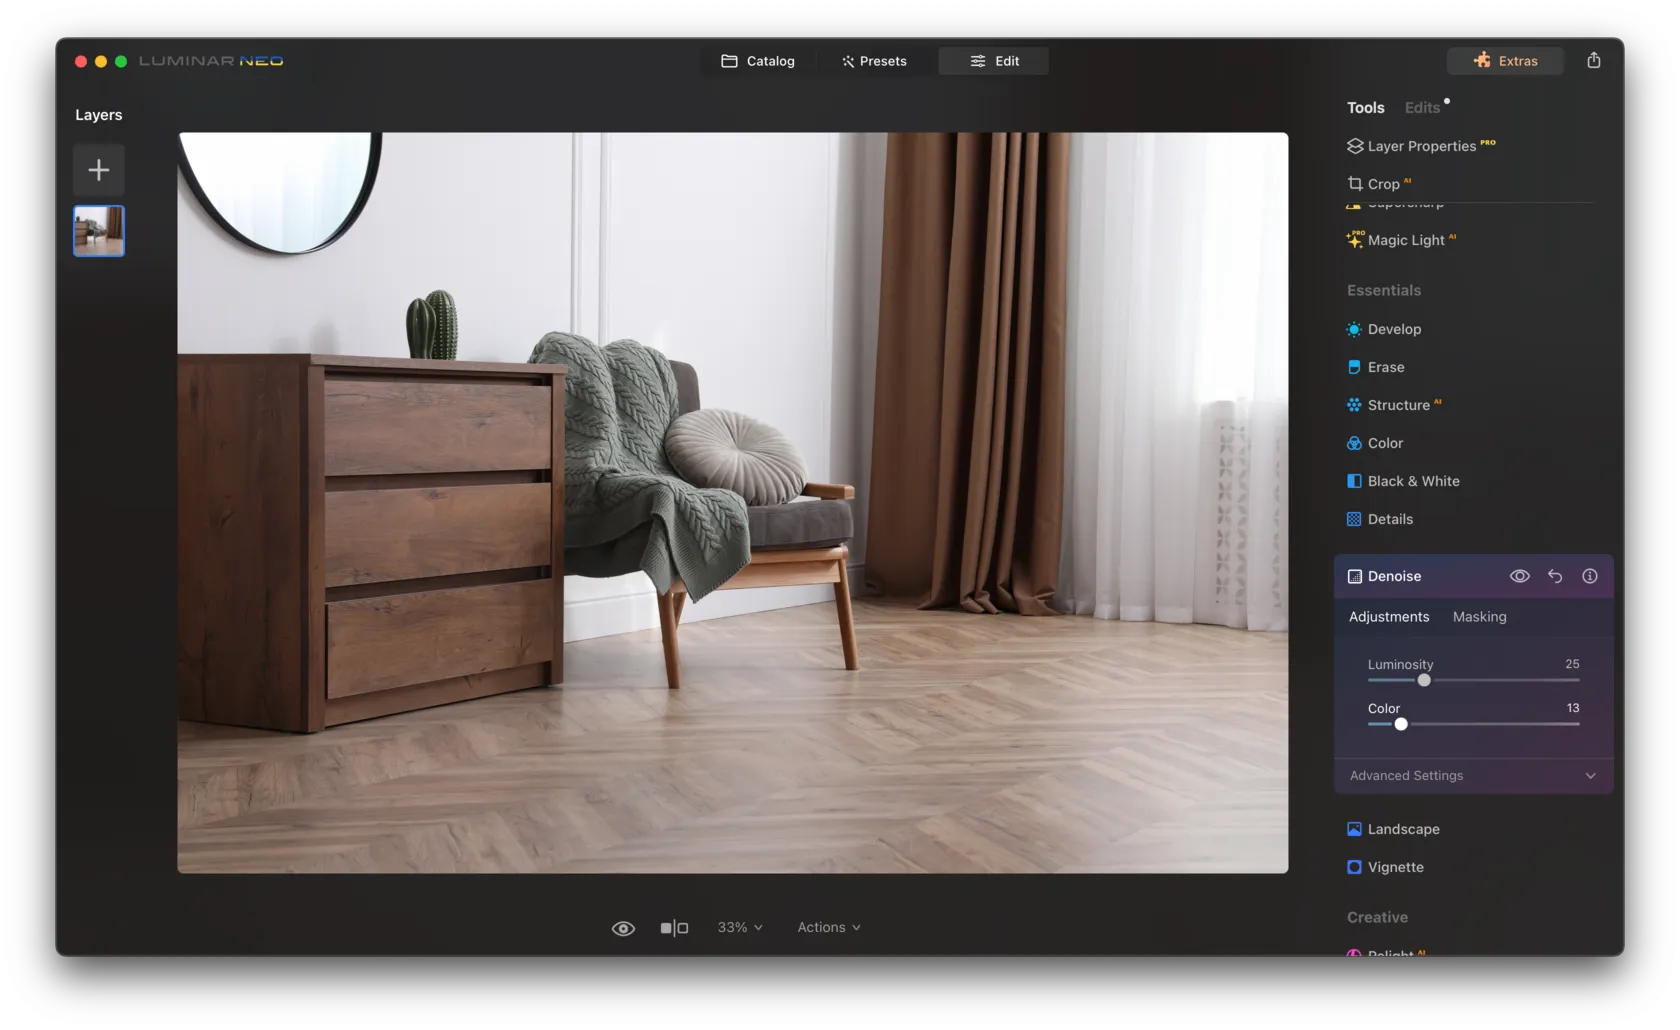Show Denoise tool info

click(x=1589, y=576)
